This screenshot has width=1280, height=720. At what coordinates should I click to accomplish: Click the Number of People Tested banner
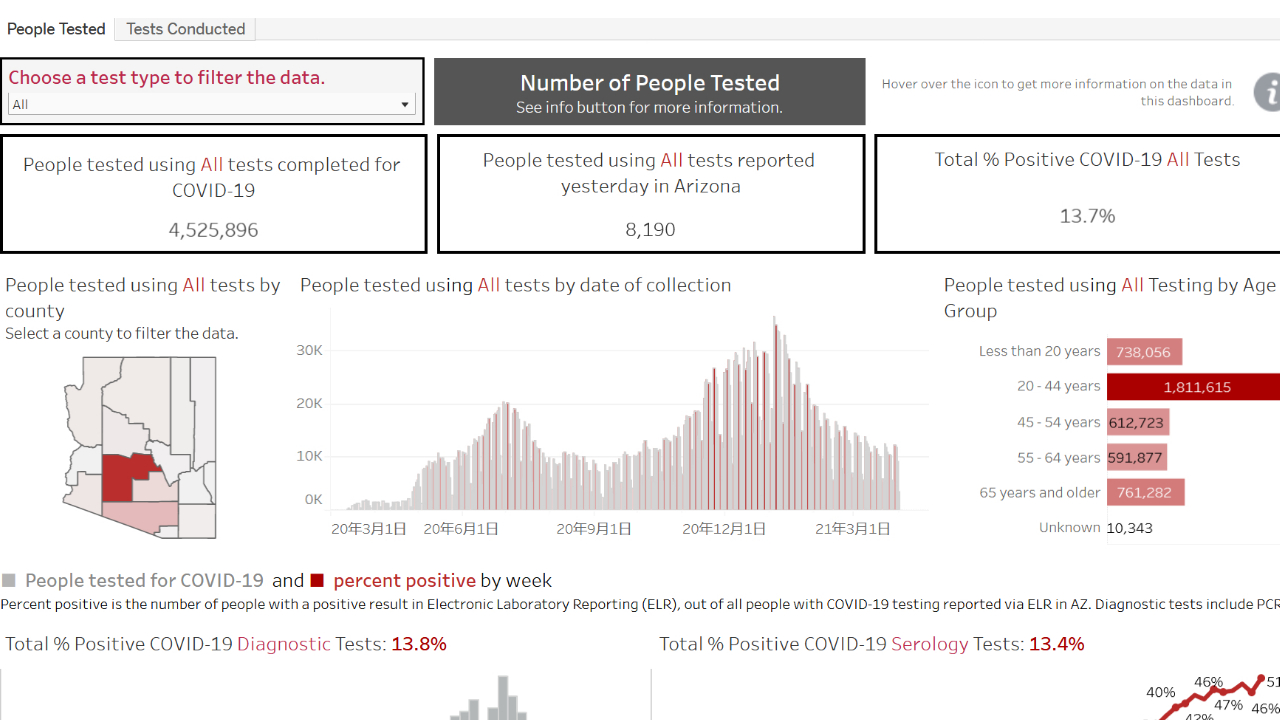tap(649, 92)
